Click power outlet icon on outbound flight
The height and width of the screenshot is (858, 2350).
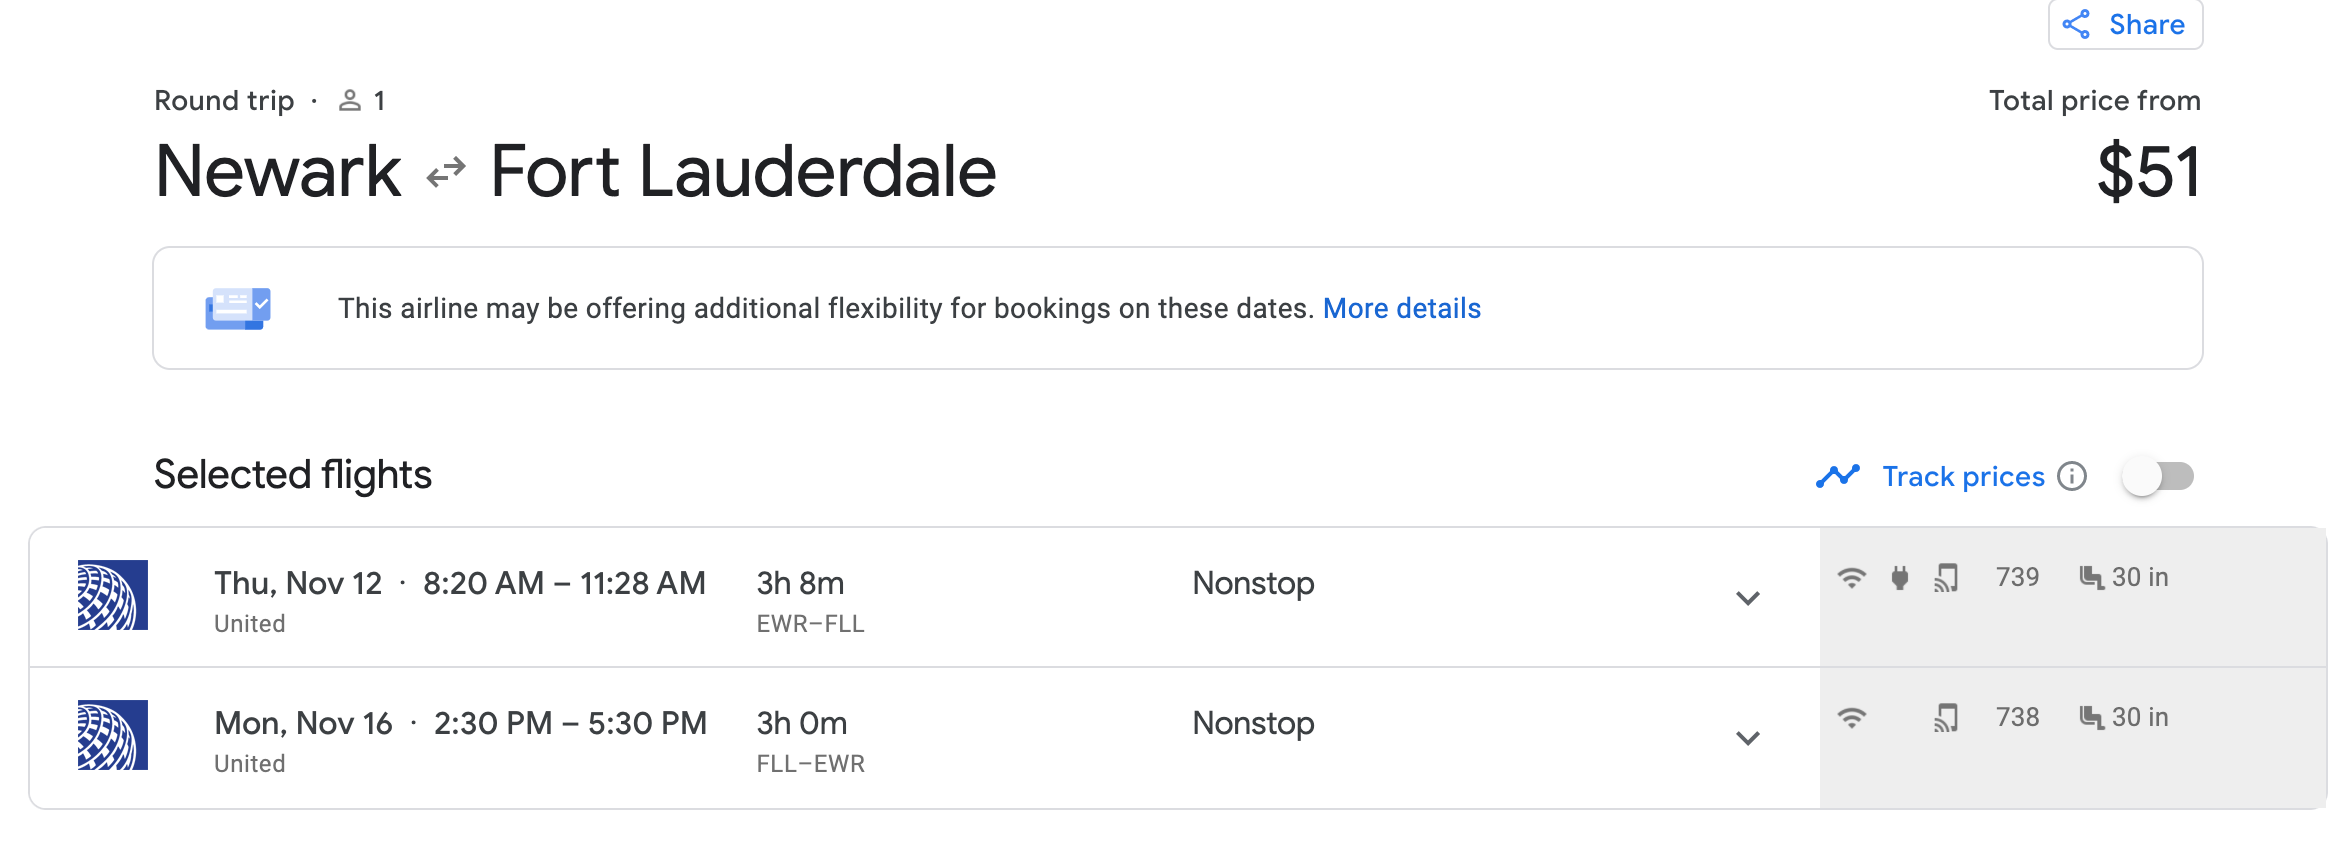pyautogui.click(x=1900, y=578)
